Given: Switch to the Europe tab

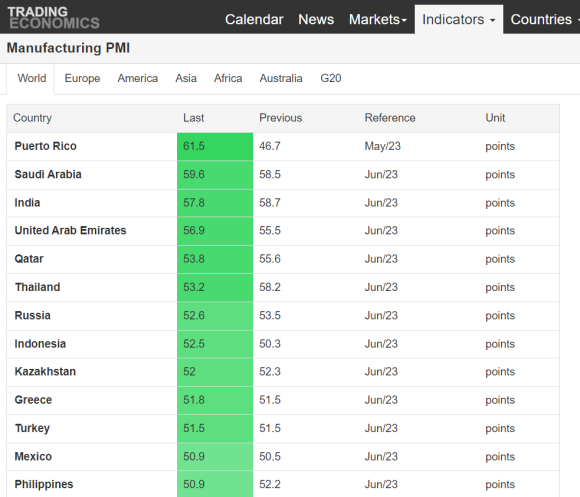Looking at the screenshot, I should (82, 78).
